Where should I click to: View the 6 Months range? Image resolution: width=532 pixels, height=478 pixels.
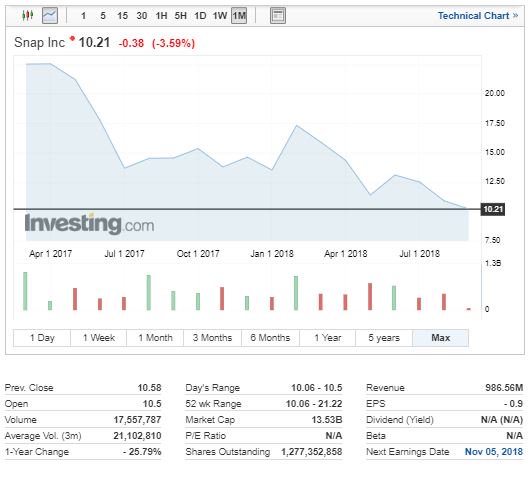[x=270, y=338]
